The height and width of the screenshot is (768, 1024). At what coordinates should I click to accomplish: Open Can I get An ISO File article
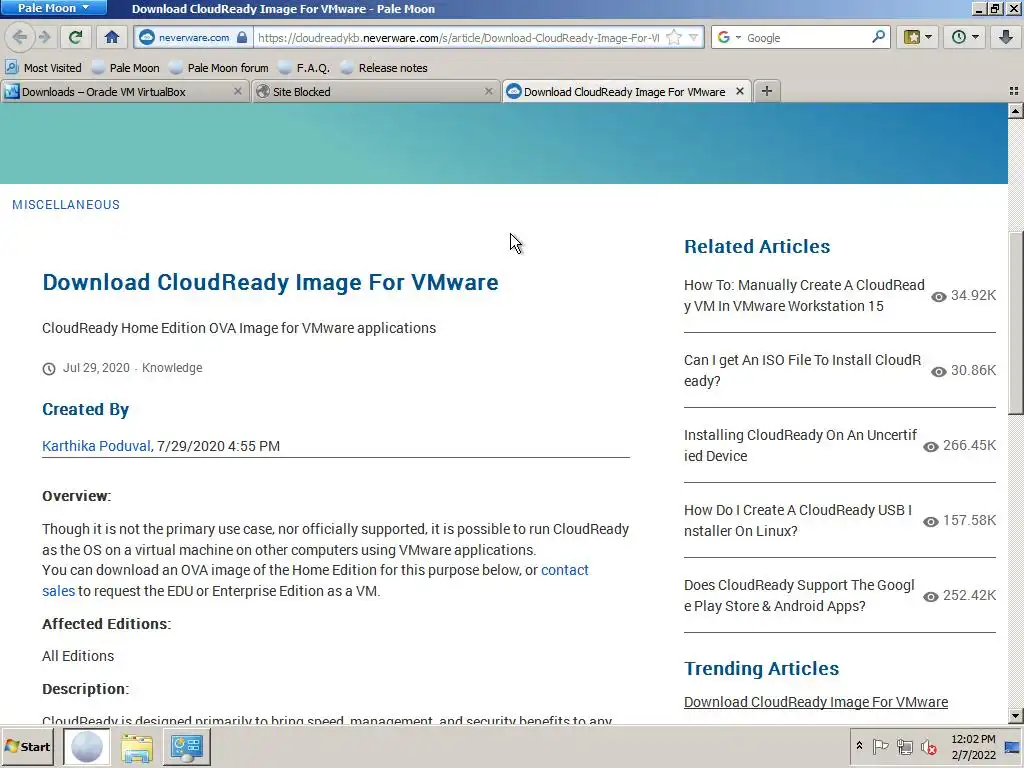click(x=802, y=370)
